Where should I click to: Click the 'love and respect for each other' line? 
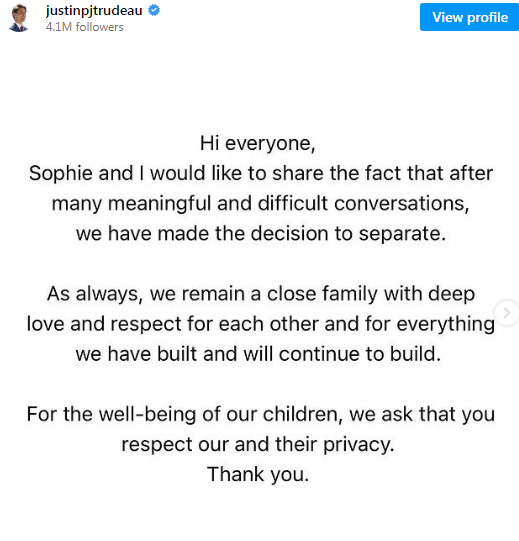coord(261,324)
